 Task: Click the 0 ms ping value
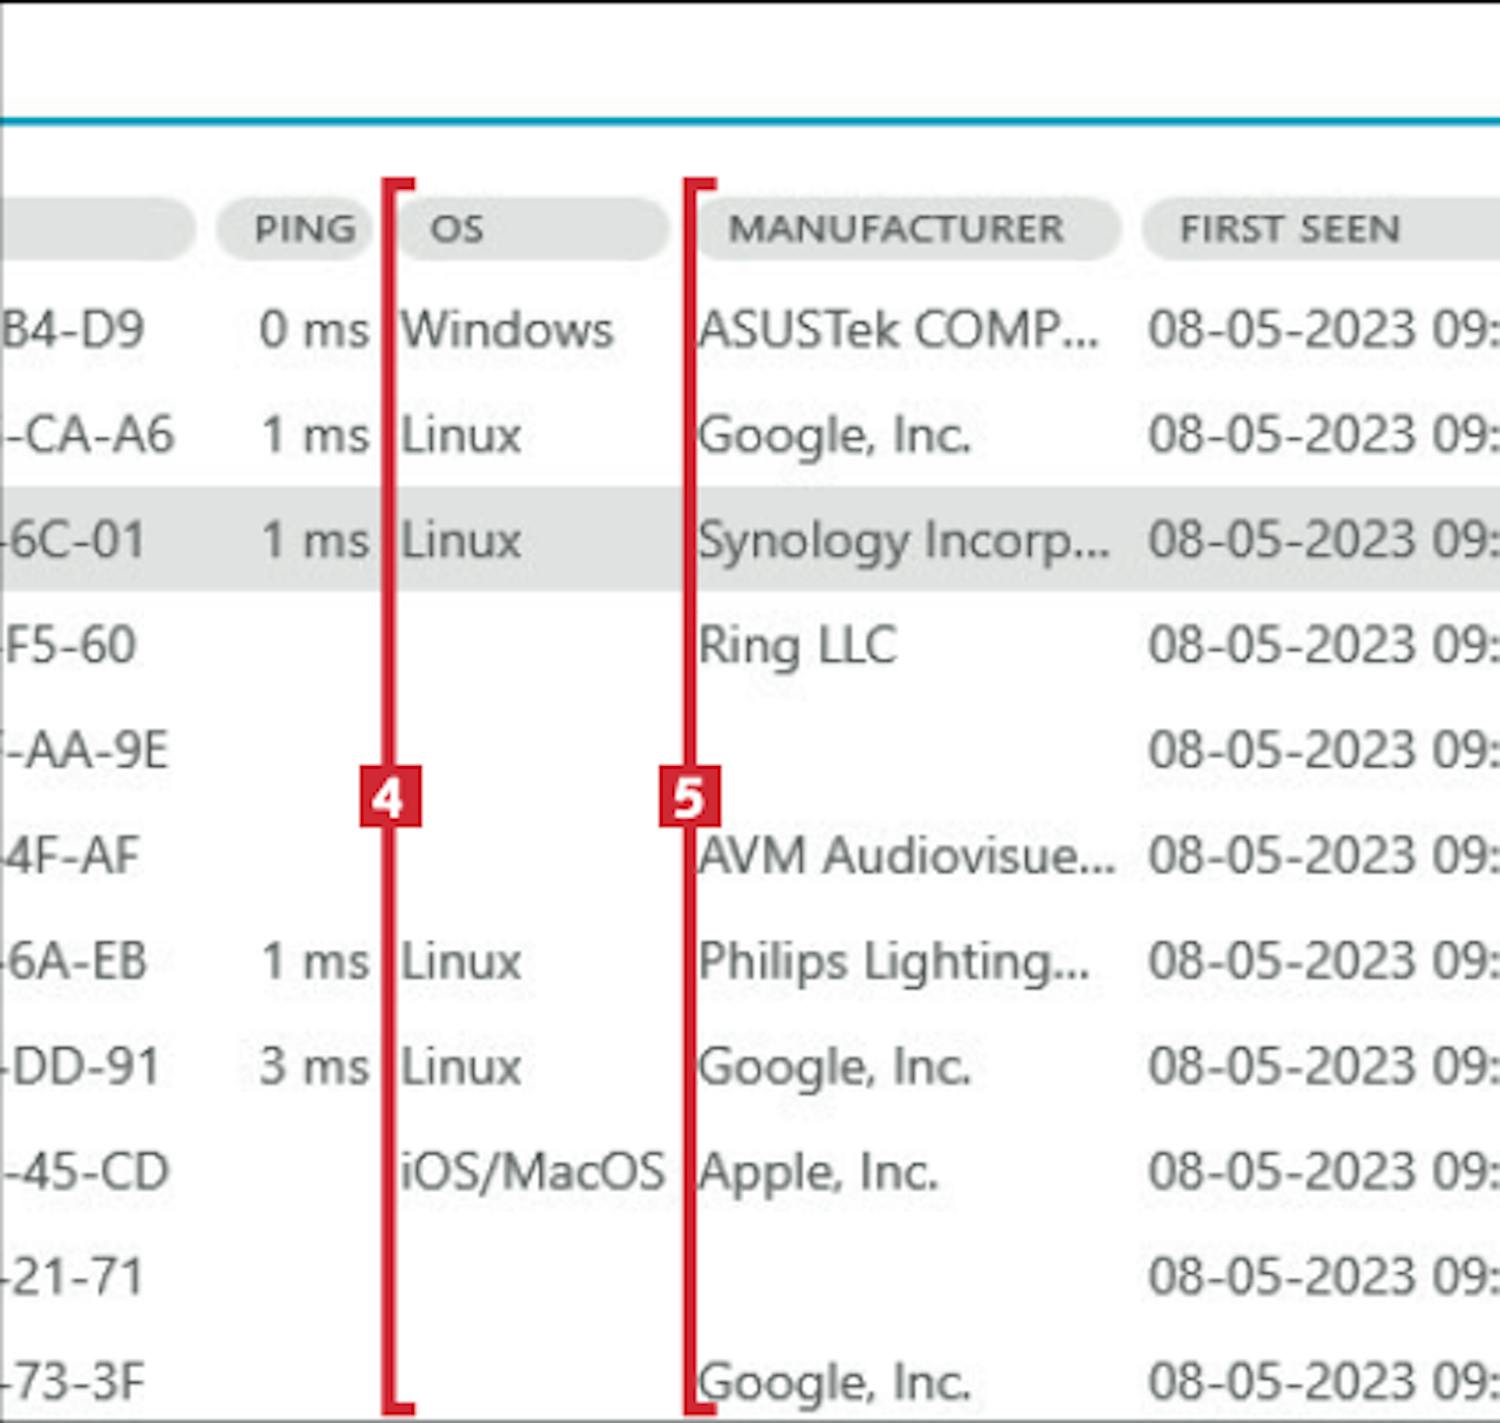[x=314, y=330]
